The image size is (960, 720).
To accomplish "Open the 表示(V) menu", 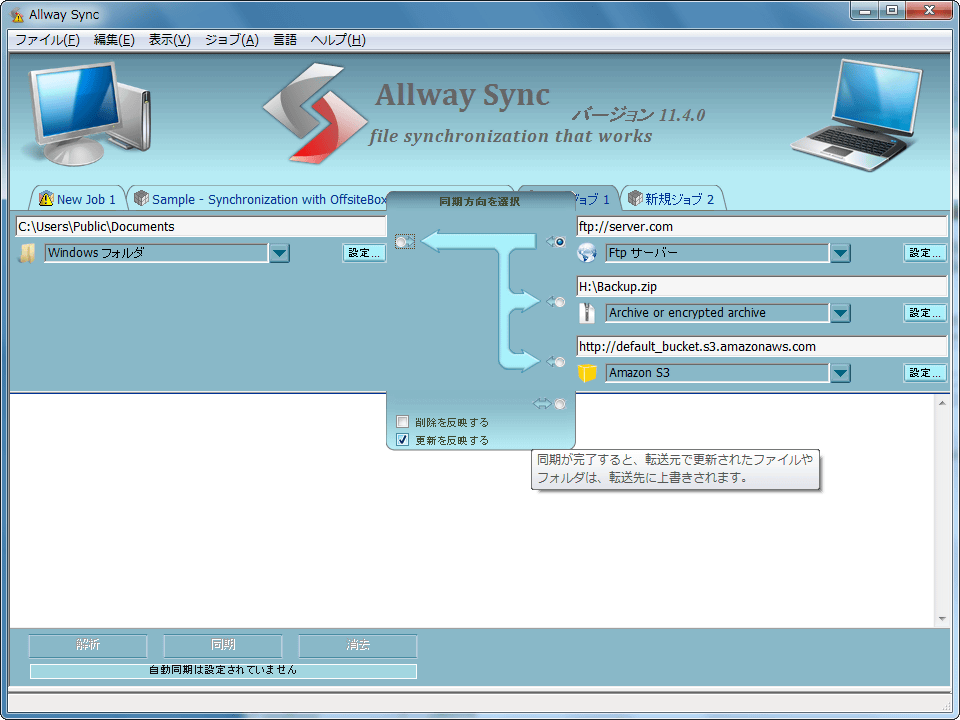I will pos(170,40).
